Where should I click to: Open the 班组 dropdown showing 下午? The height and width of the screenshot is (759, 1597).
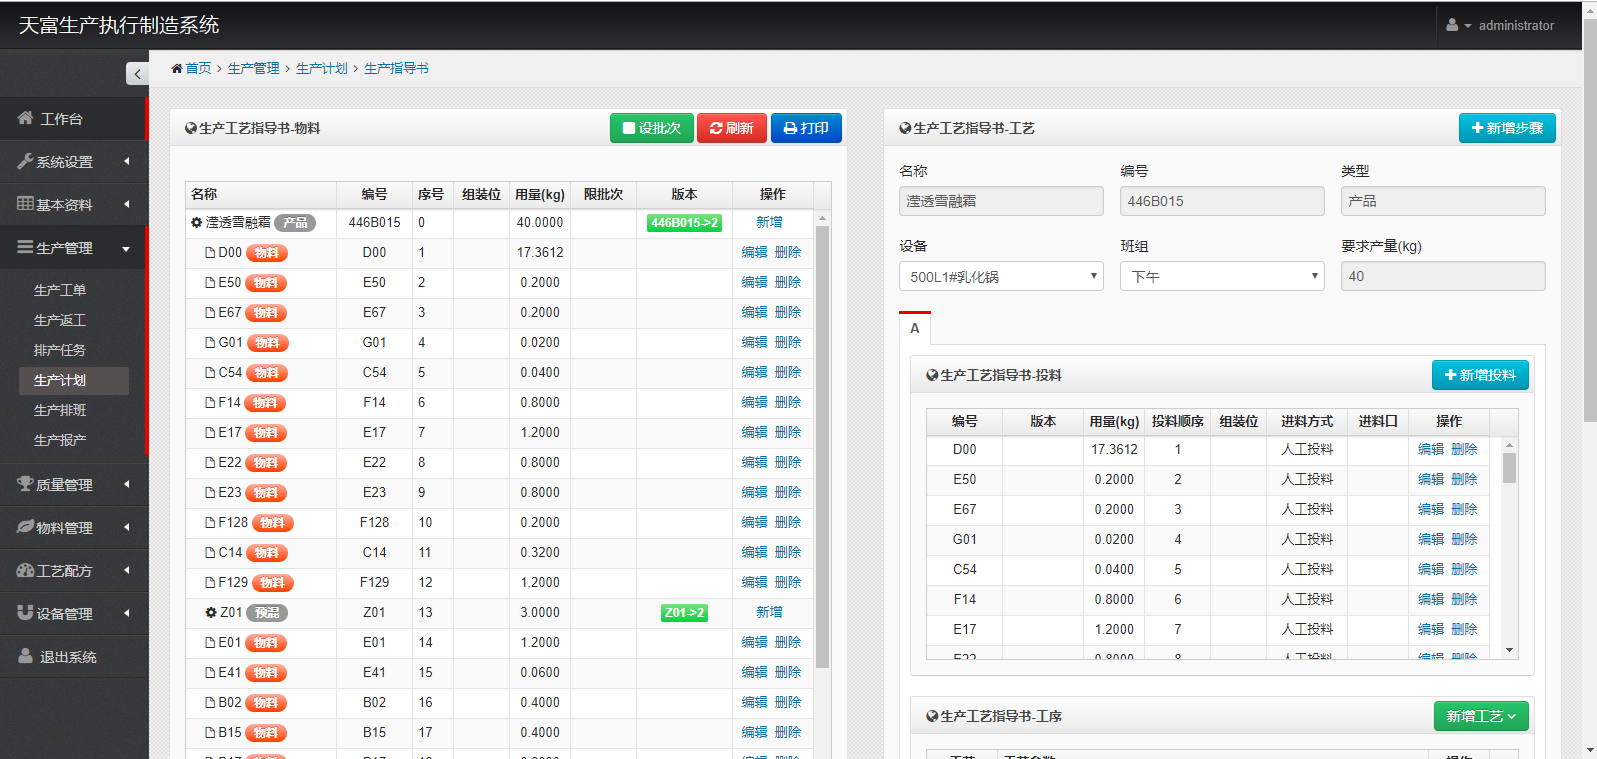pos(1222,276)
